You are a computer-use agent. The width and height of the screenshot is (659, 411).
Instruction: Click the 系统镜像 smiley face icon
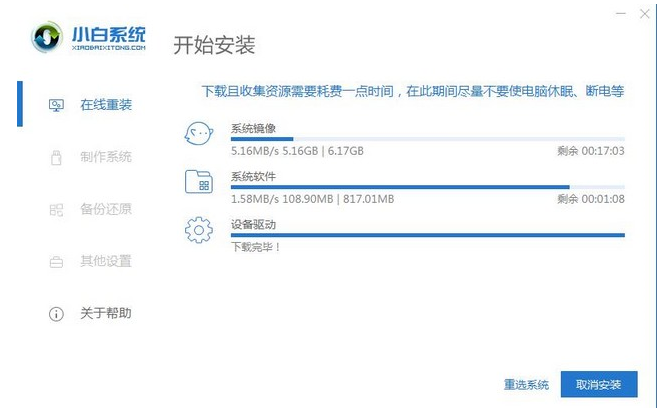tap(199, 135)
